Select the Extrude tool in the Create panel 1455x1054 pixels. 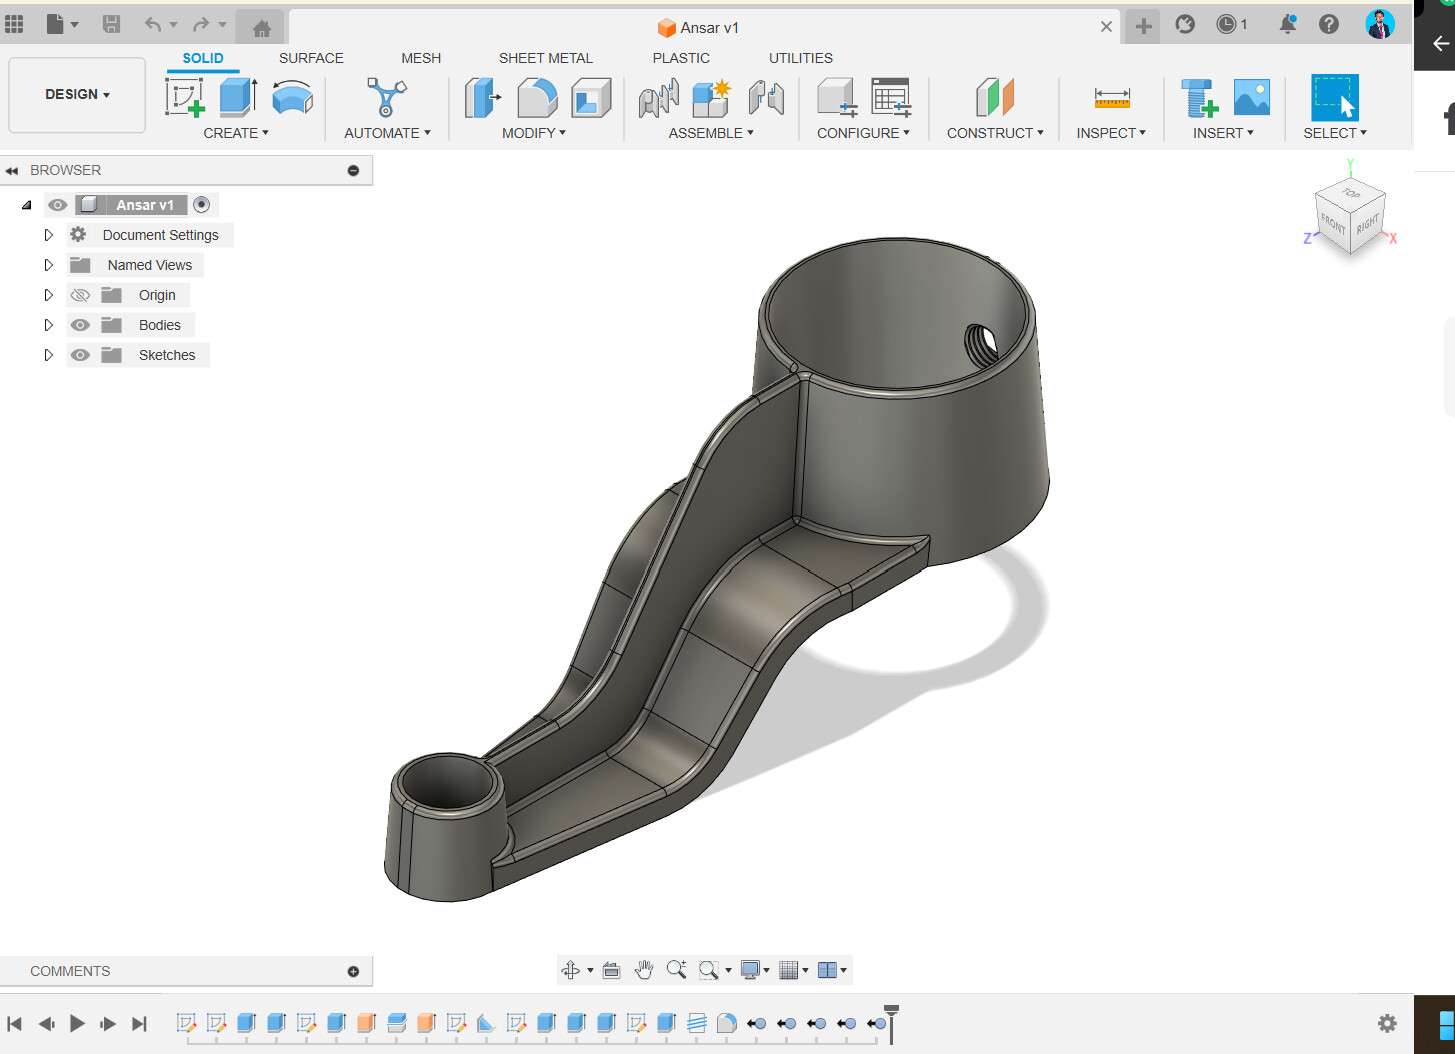pyautogui.click(x=237, y=97)
